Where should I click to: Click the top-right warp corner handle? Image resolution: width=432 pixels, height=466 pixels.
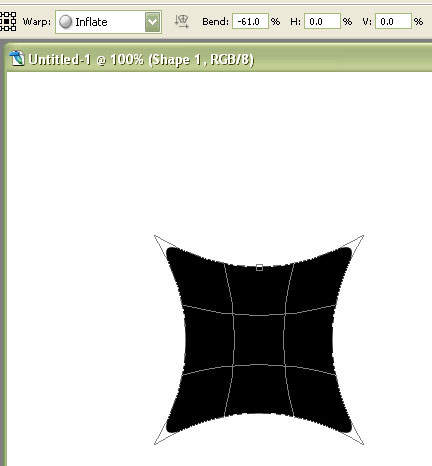click(x=362, y=237)
